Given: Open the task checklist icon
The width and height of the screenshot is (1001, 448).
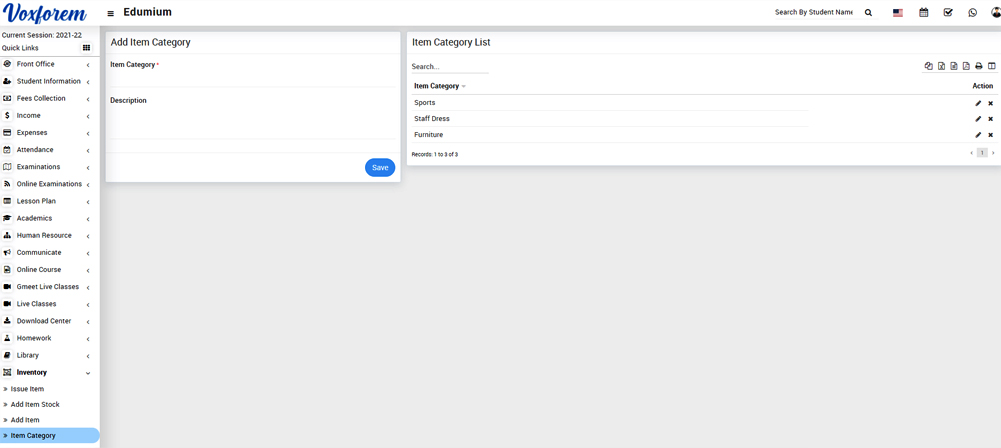Looking at the screenshot, I should tap(948, 13).
